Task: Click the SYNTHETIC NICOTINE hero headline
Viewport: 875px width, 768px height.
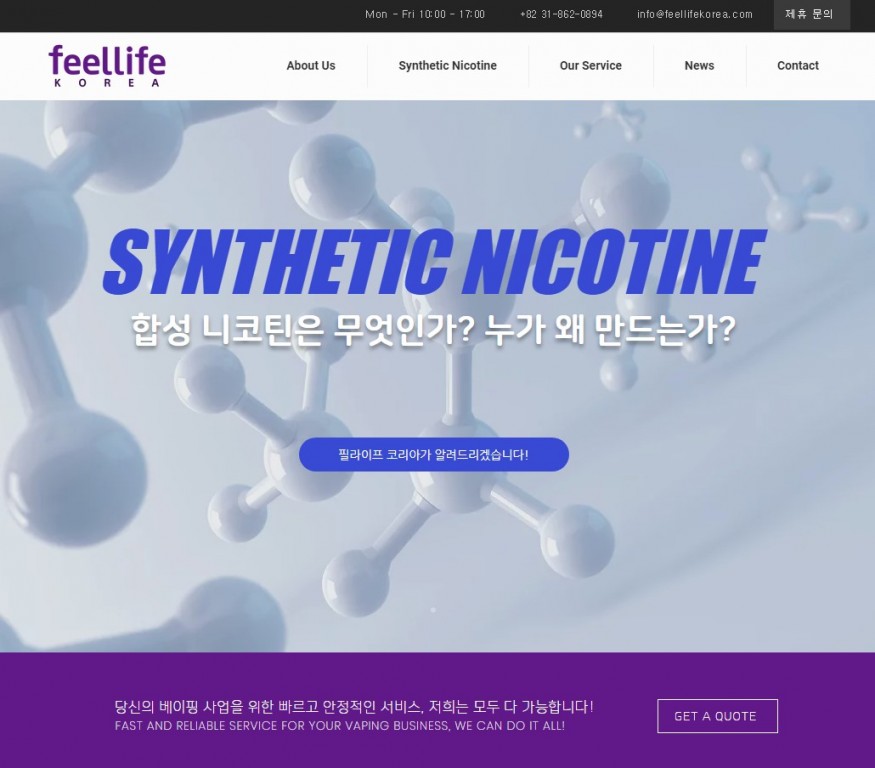Action: [x=434, y=262]
